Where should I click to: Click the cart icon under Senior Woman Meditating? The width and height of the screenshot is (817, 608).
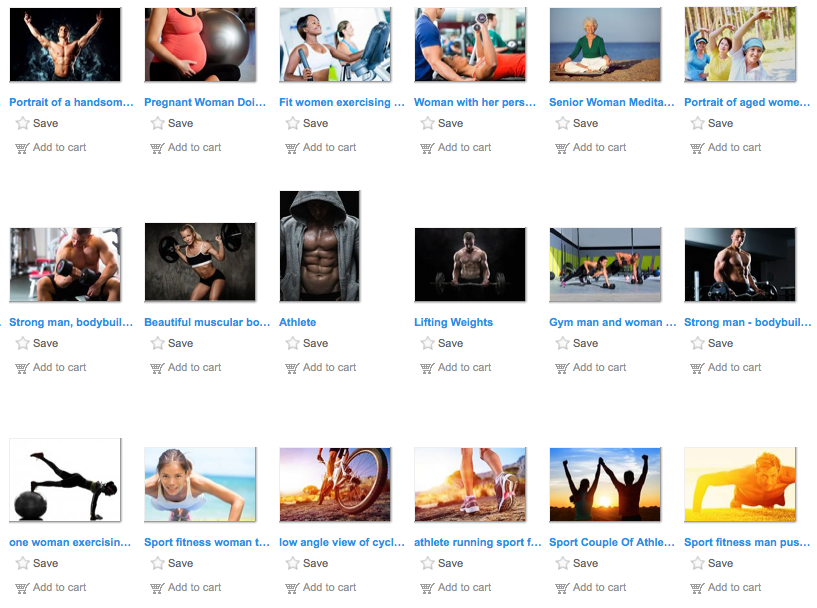(x=562, y=148)
